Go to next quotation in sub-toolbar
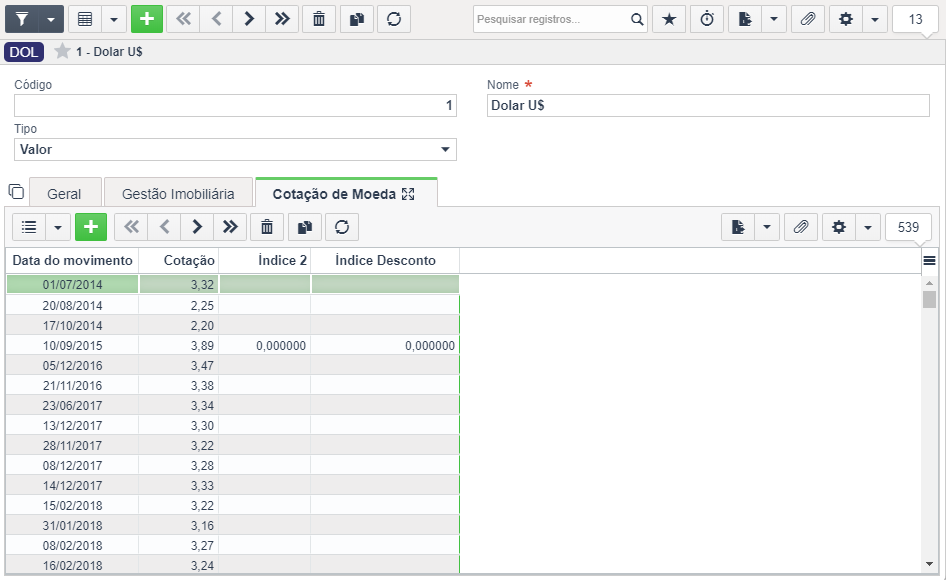 (x=197, y=227)
